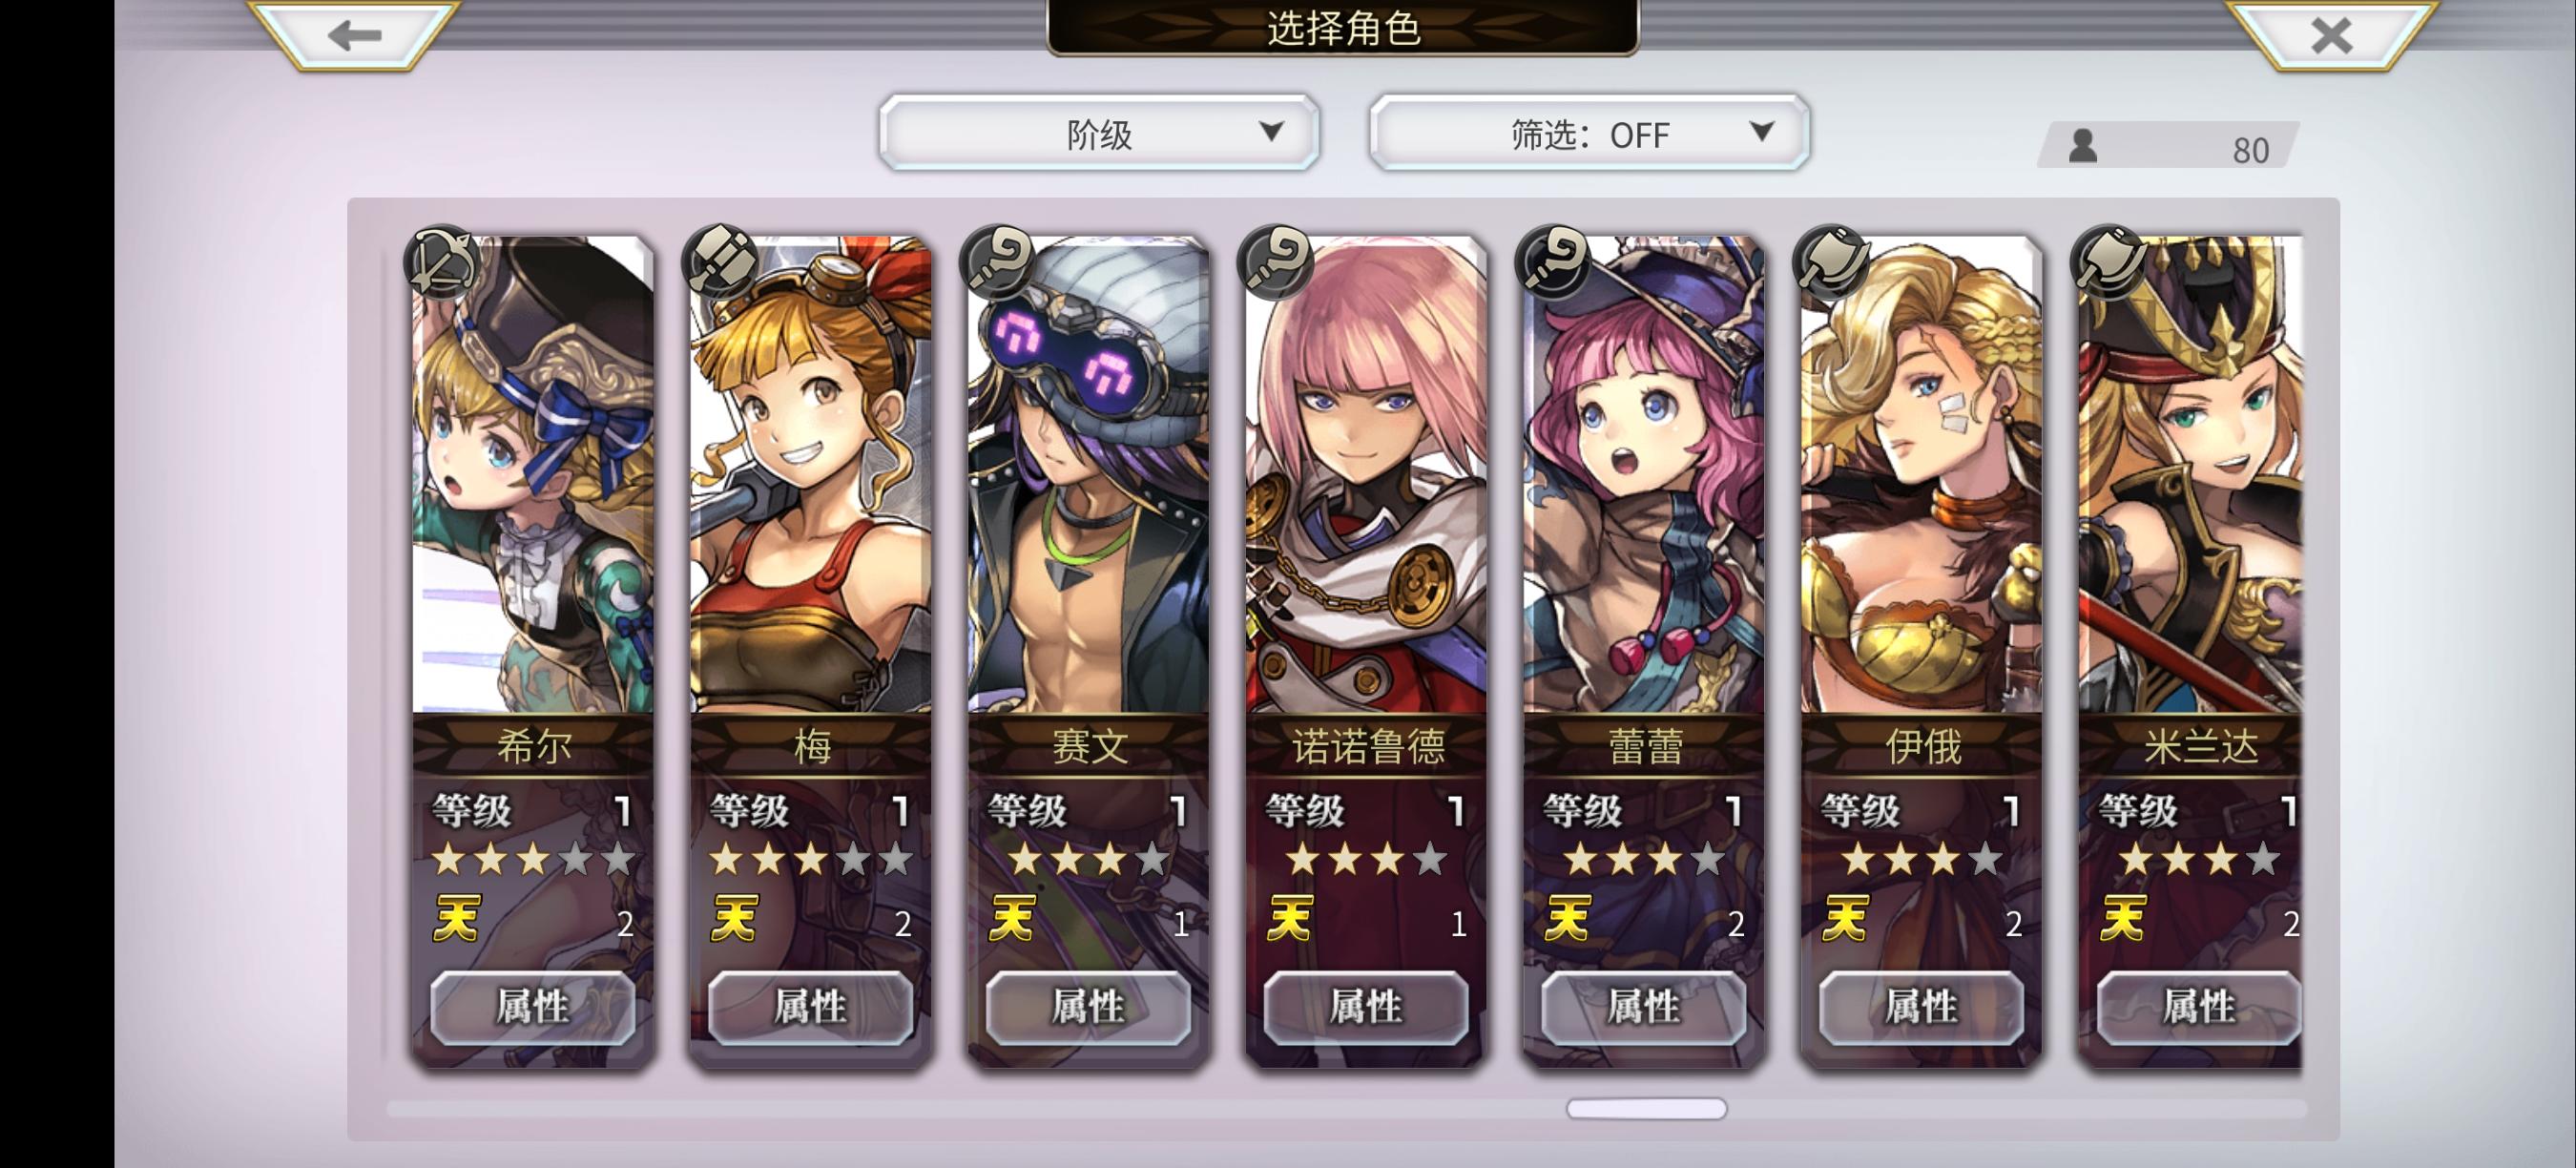Click the 蕾蕾 name banner
The width and height of the screenshot is (2576, 1168).
(x=1644, y=746)
